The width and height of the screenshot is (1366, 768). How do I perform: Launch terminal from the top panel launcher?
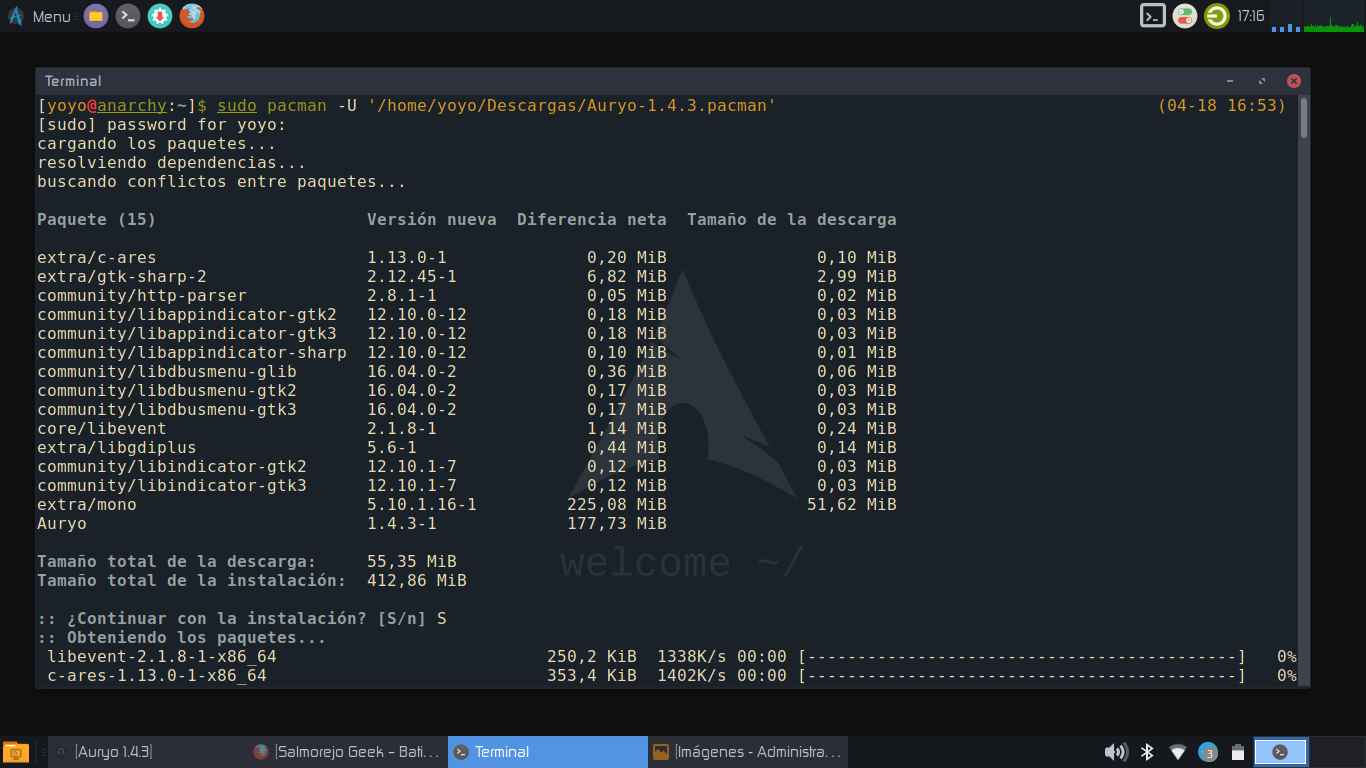pos(127,16)
